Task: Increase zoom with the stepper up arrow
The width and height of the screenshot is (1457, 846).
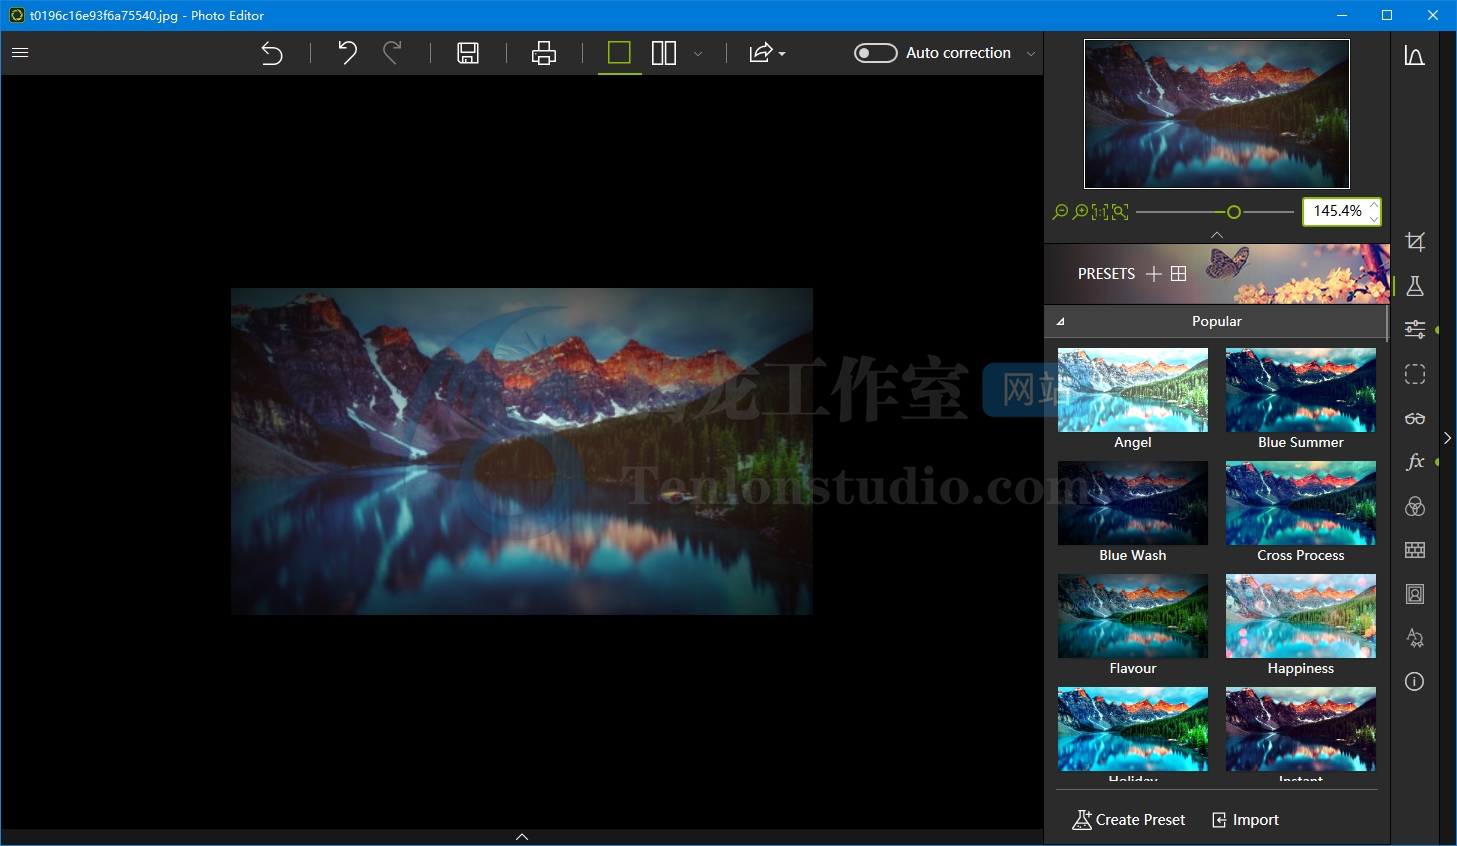Action: 1374,205
